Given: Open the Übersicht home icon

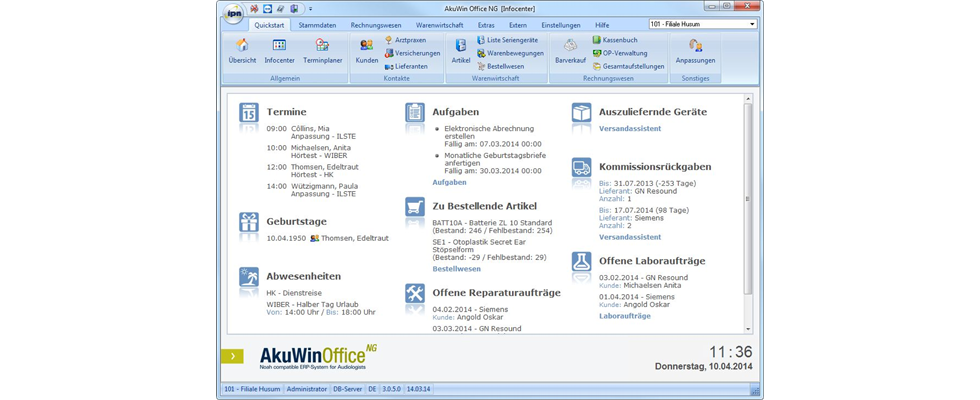Looking at the screenshot, I should pyautogui.click(x=242, y=51).
